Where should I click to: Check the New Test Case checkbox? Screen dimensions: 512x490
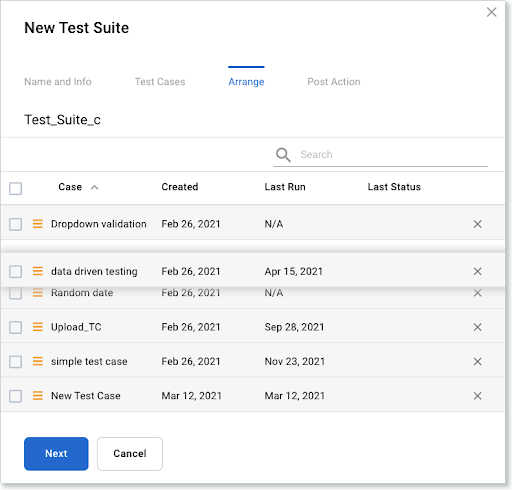coord(16,396)
